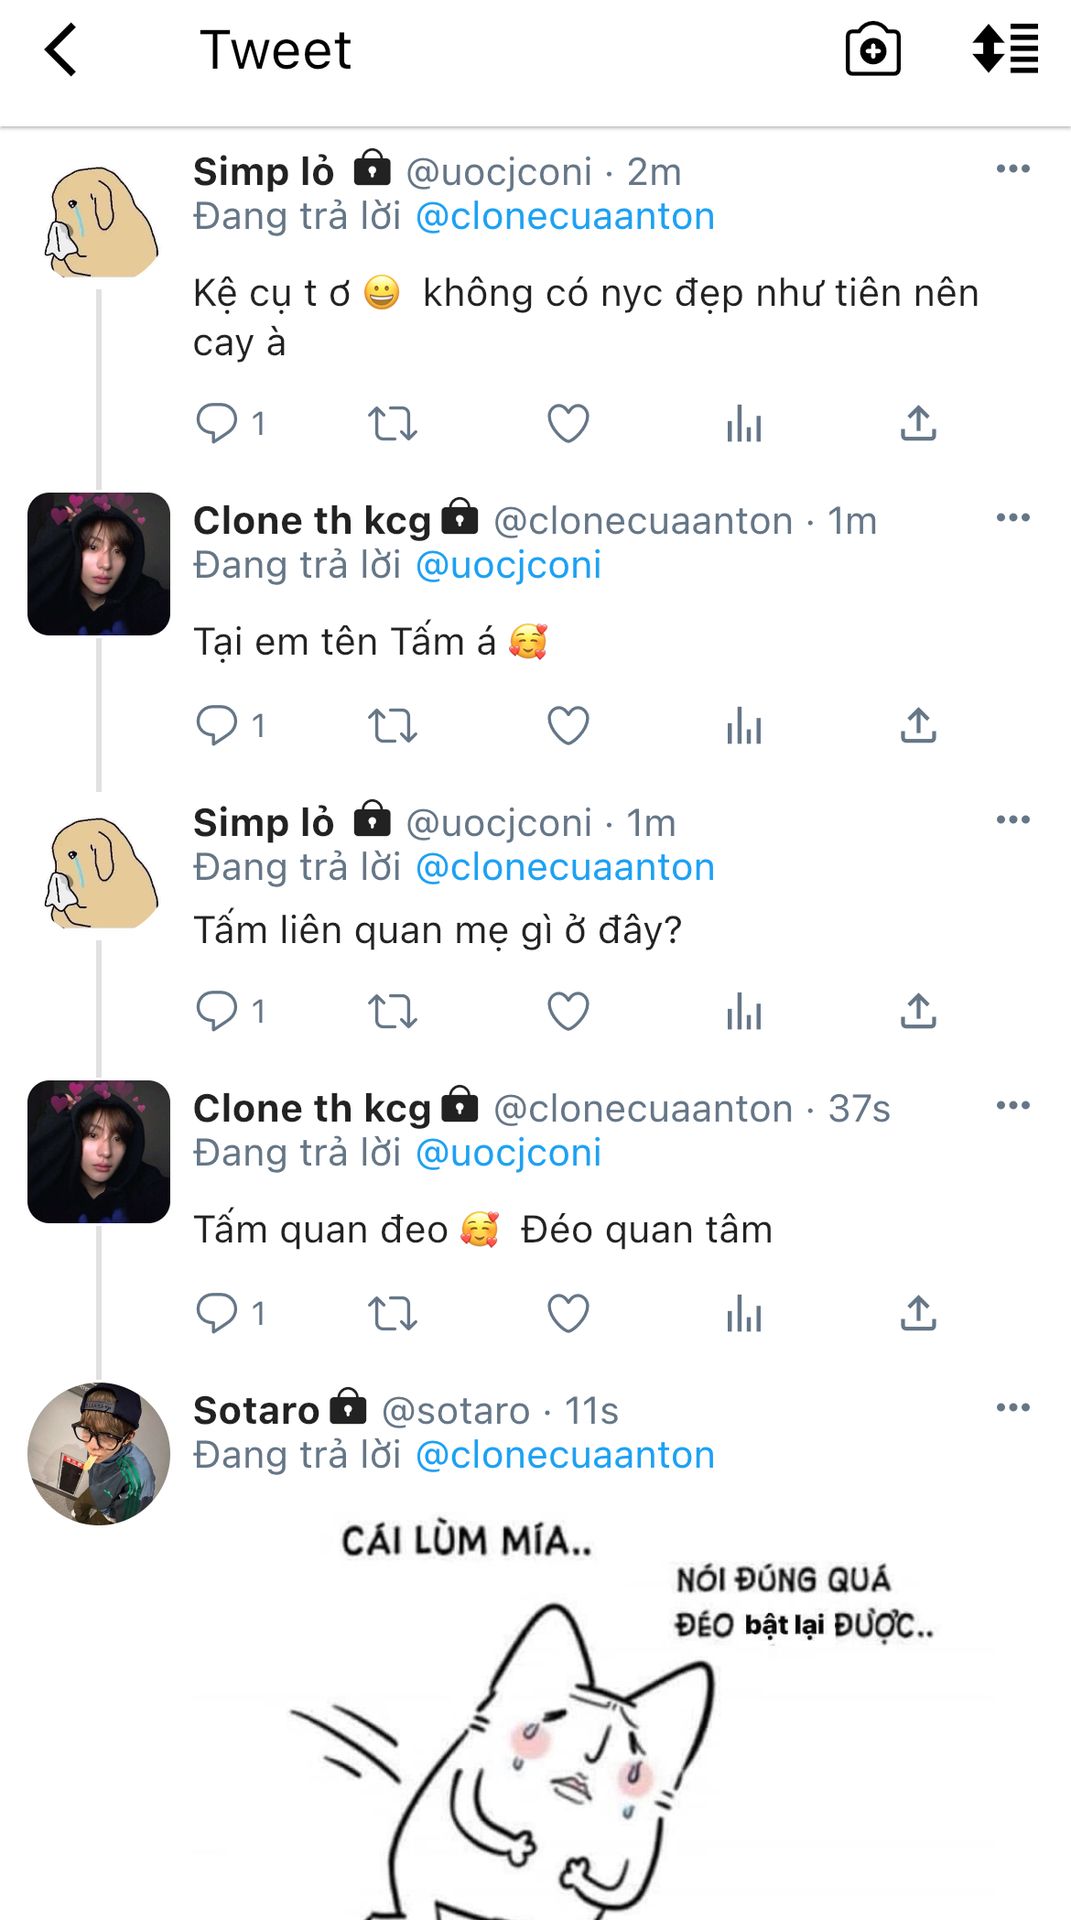Open @clonecuaanton mention in Sotaro's reply
The width and height of the screenshot is (1071, 1920).
(x=565, y=1455)
